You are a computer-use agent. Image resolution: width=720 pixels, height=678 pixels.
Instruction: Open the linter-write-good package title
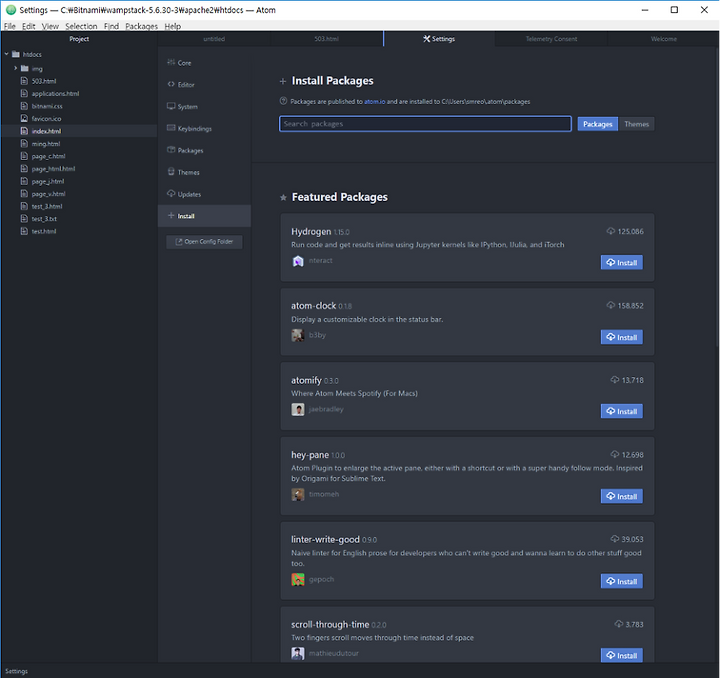click(x=325, y=539)
